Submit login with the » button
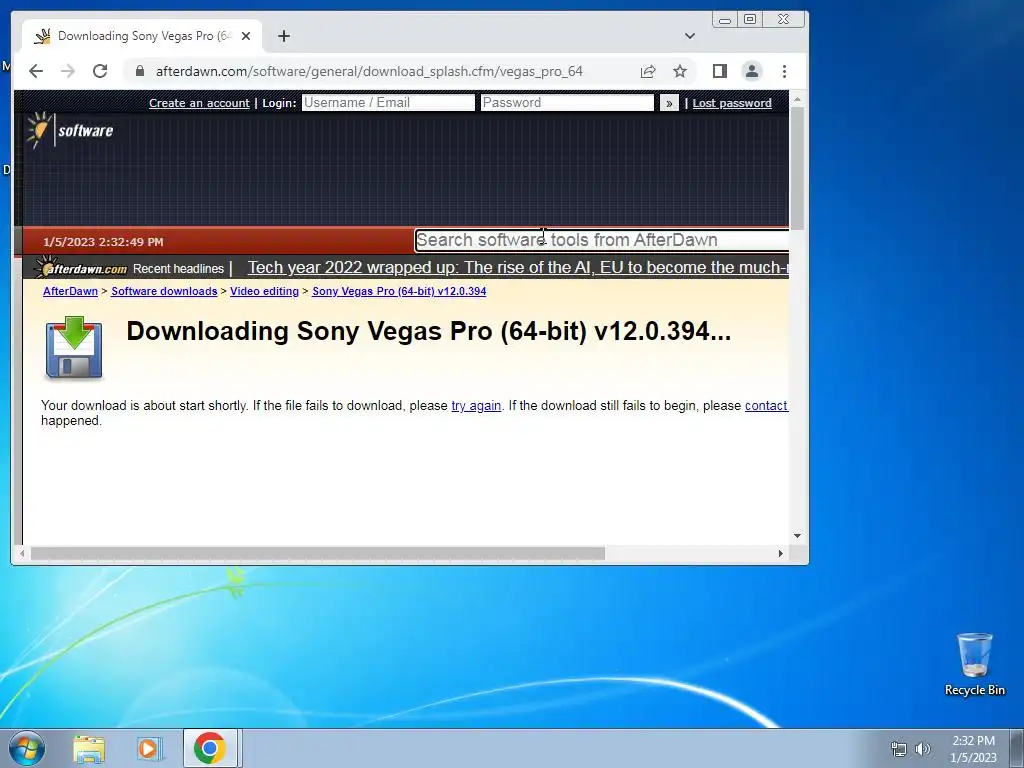1024x768 pixels. 669,103
